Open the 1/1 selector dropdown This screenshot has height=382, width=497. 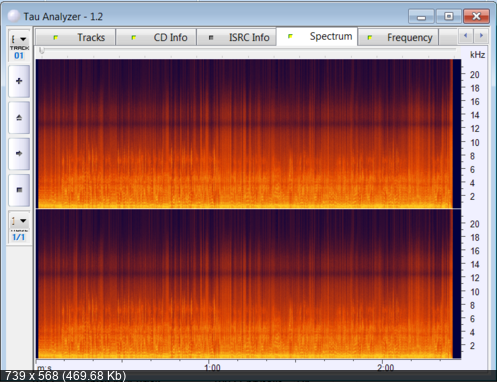pyautogui.click(x=19, y=221)
